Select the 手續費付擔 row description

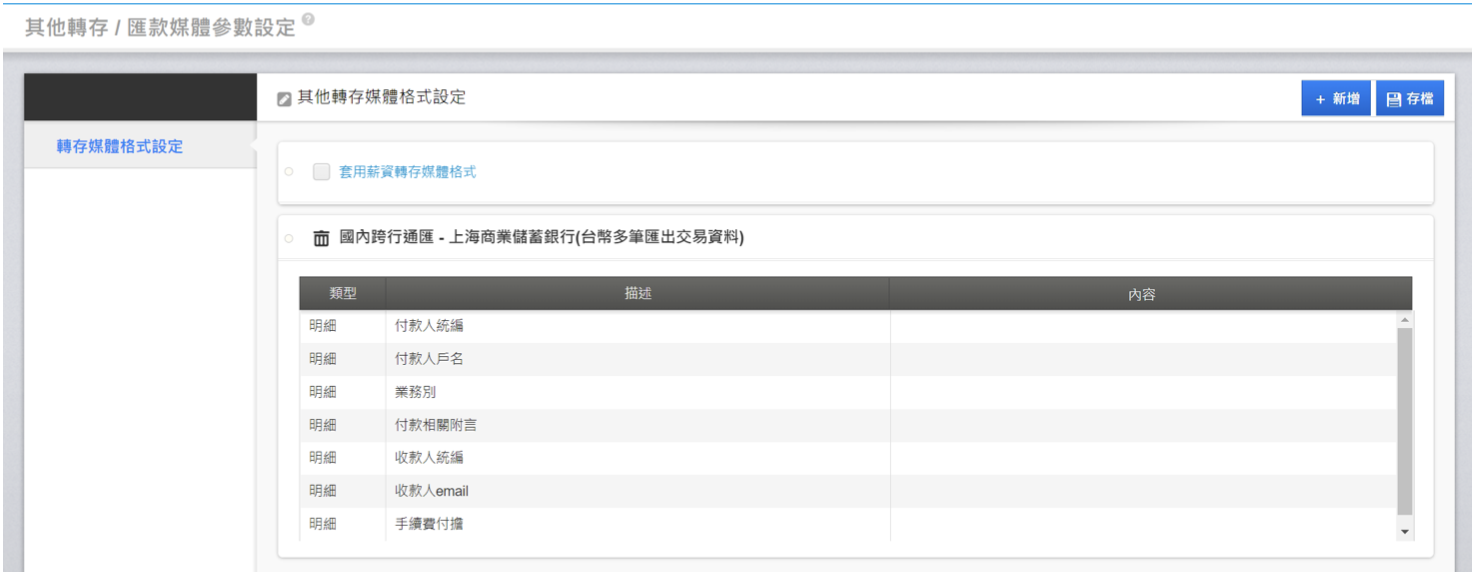pyautogui.click(x=429, y=524)
